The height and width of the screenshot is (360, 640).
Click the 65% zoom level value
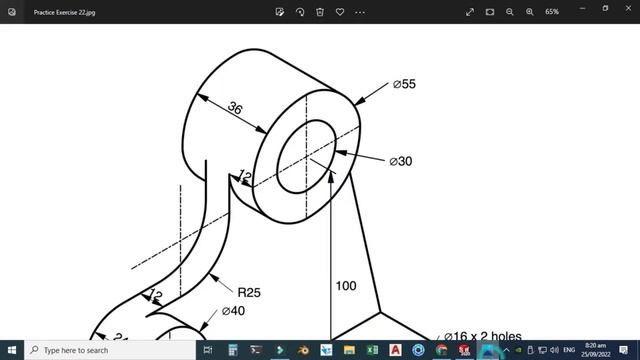click(x=552, y=12)
